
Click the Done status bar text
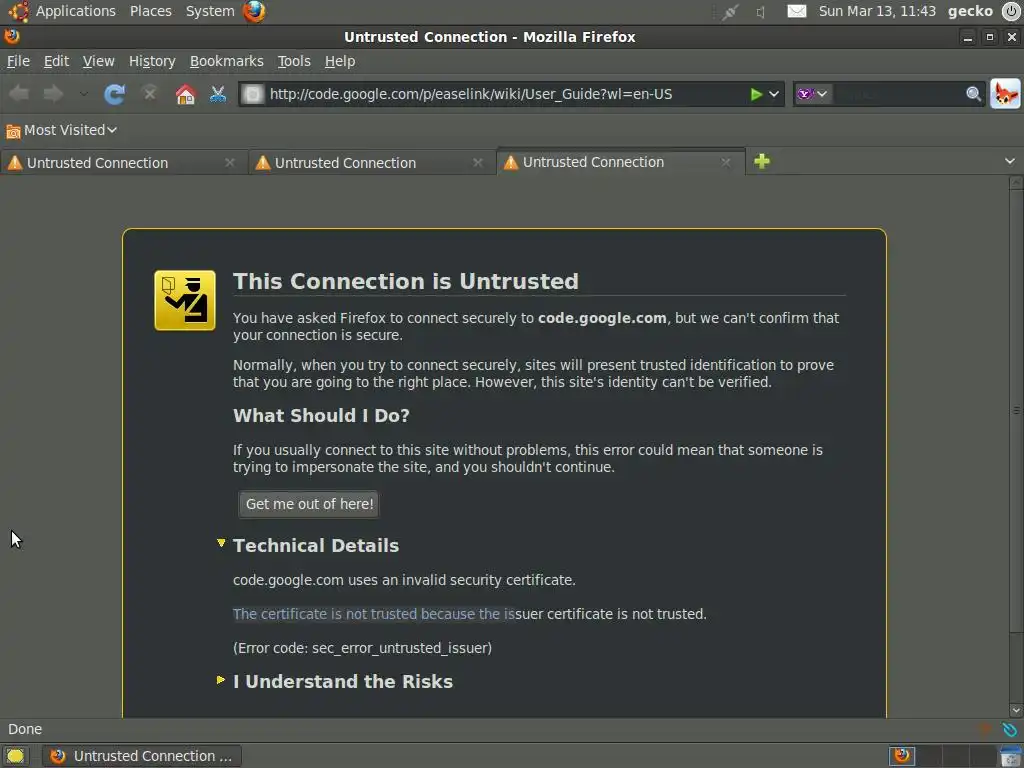click(x=25, y=729)
